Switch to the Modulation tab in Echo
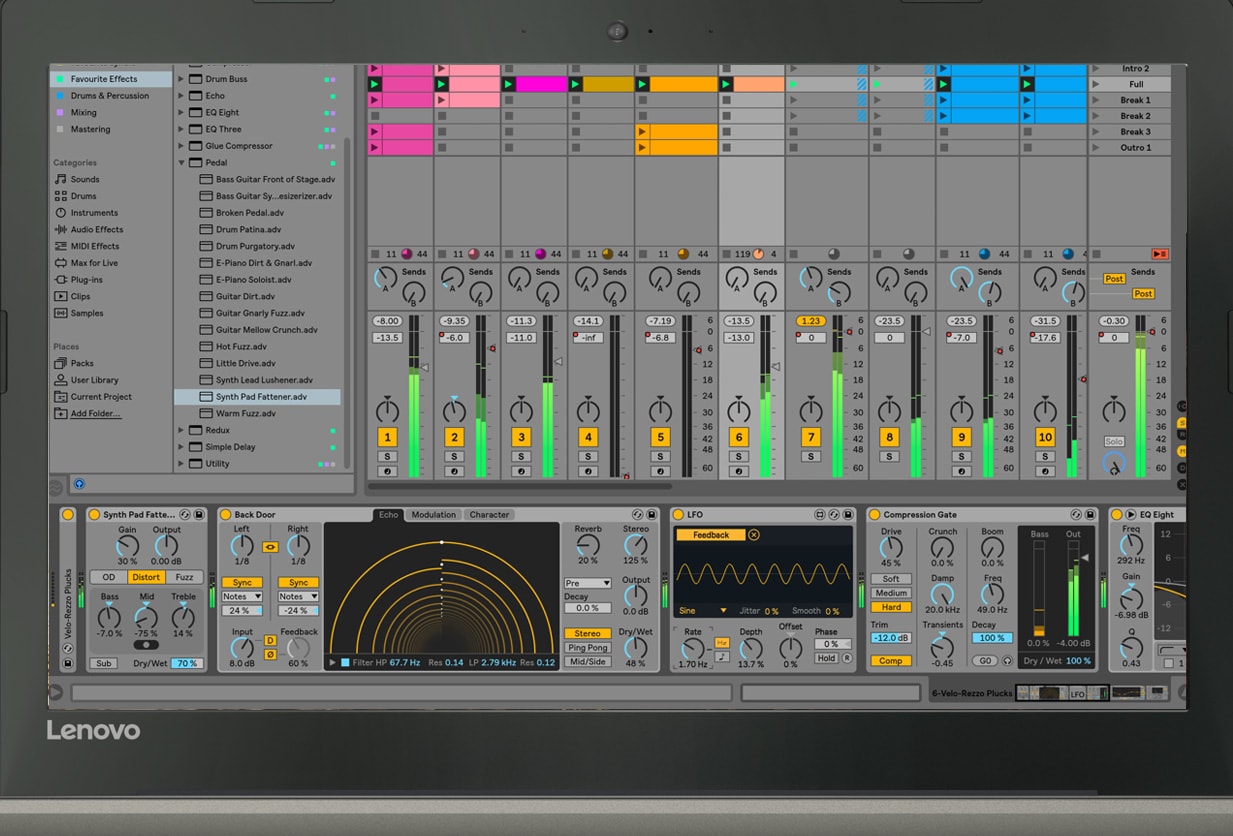The height and width of the screenshot is (836, 1233). pyautogui.click(x=433, y=515)
